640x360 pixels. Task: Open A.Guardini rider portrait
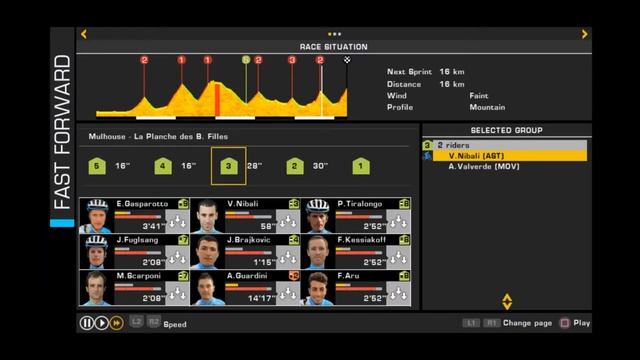[207, 287]
